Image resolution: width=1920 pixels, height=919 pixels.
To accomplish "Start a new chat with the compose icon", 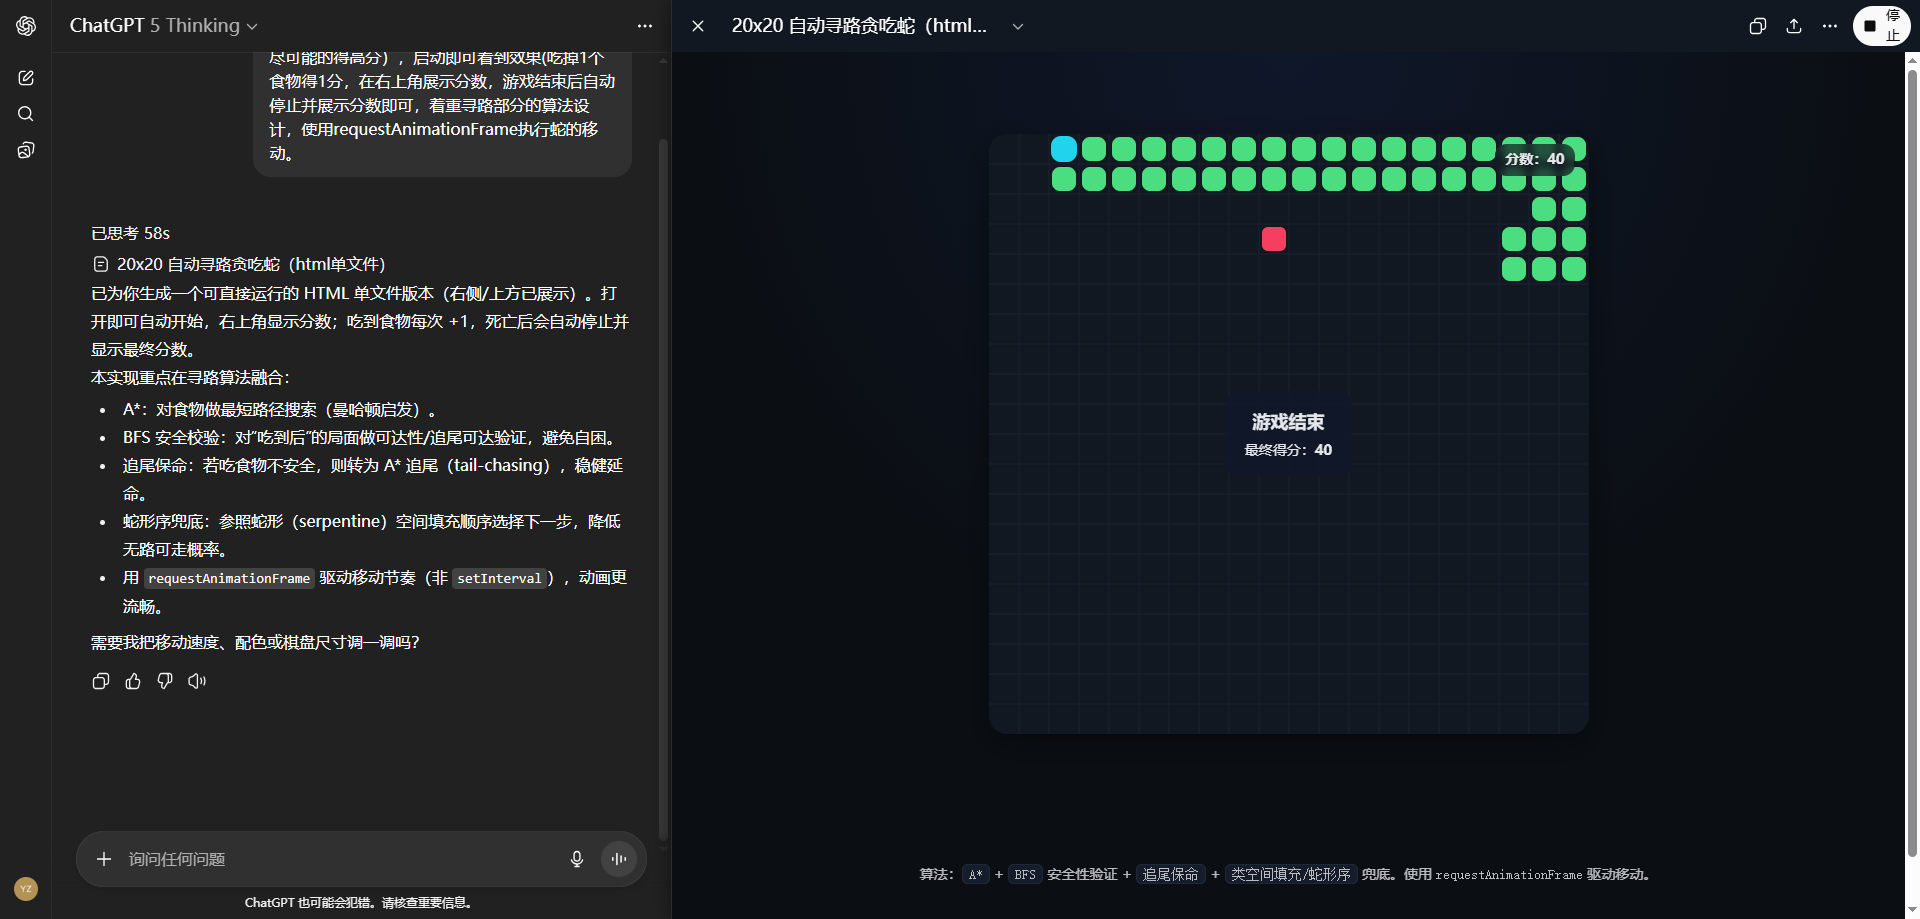I will click(26, 78).
